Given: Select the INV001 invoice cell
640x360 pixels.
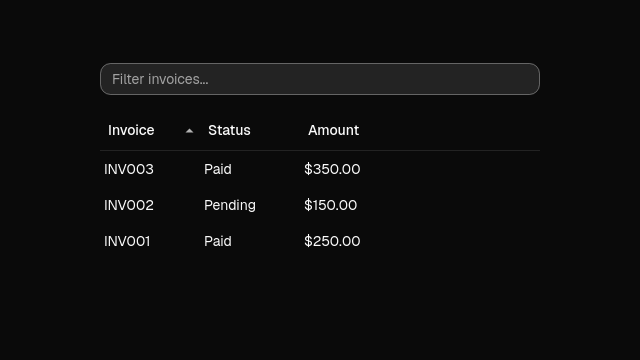Looking at the screenshot, I should (x=127, y=241).
